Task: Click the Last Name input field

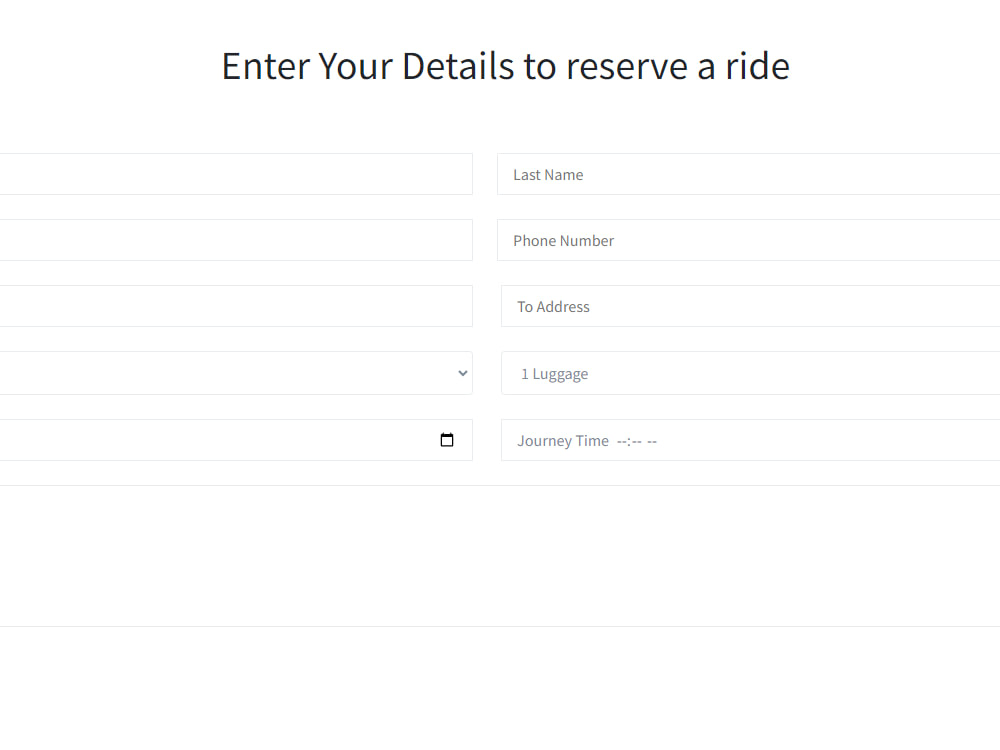Action: click(x=700, y=174)
